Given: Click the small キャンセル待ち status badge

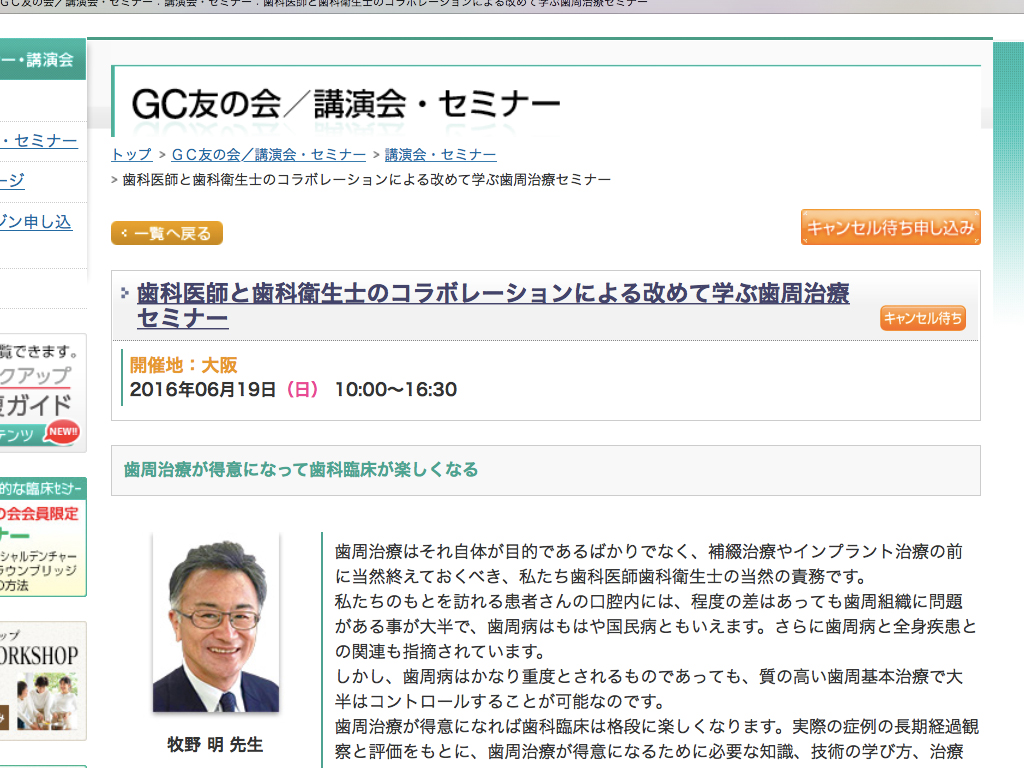Looking at the screenshot, I should 923,318.
